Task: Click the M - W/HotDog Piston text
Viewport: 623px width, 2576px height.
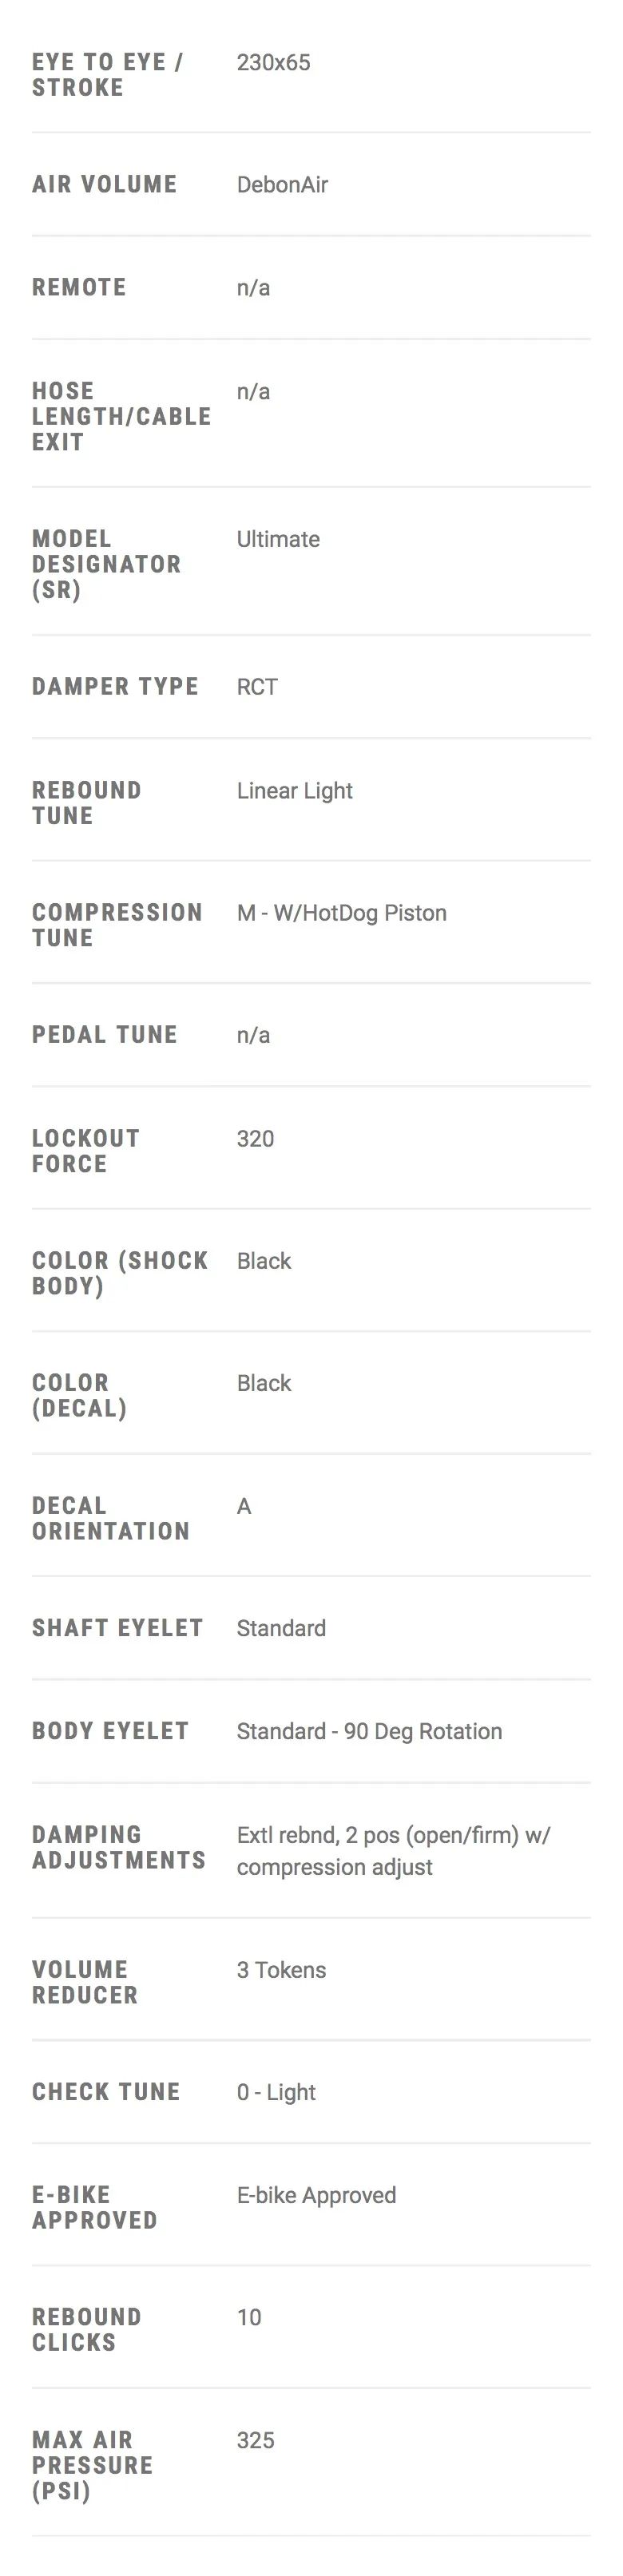Action: (341, 913)
